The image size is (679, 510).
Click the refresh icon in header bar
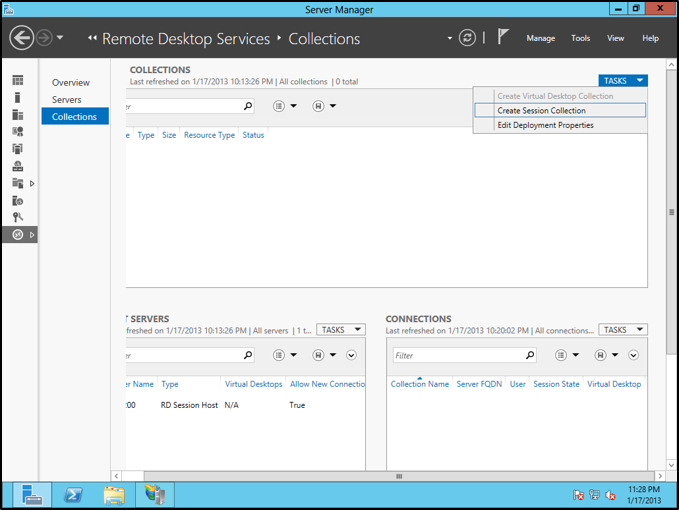pos(467,38)
